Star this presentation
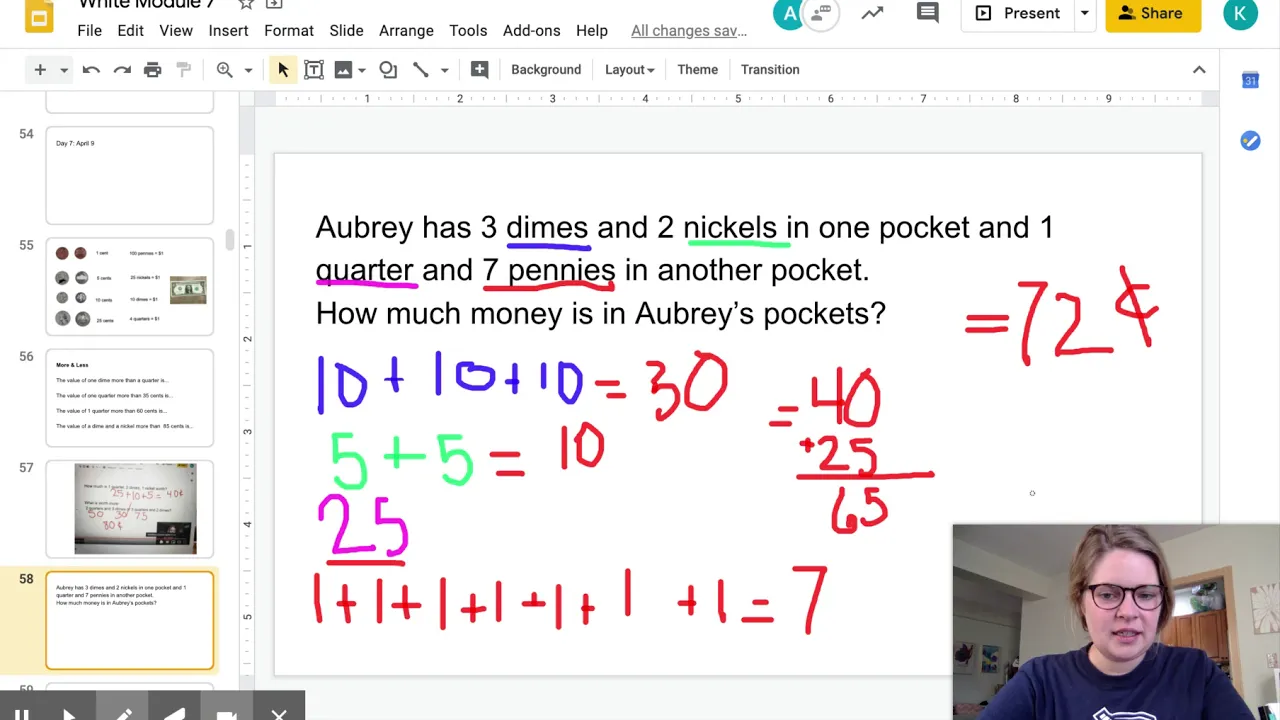The height and width of the screenshot is (720, 1280). [246, 4]
